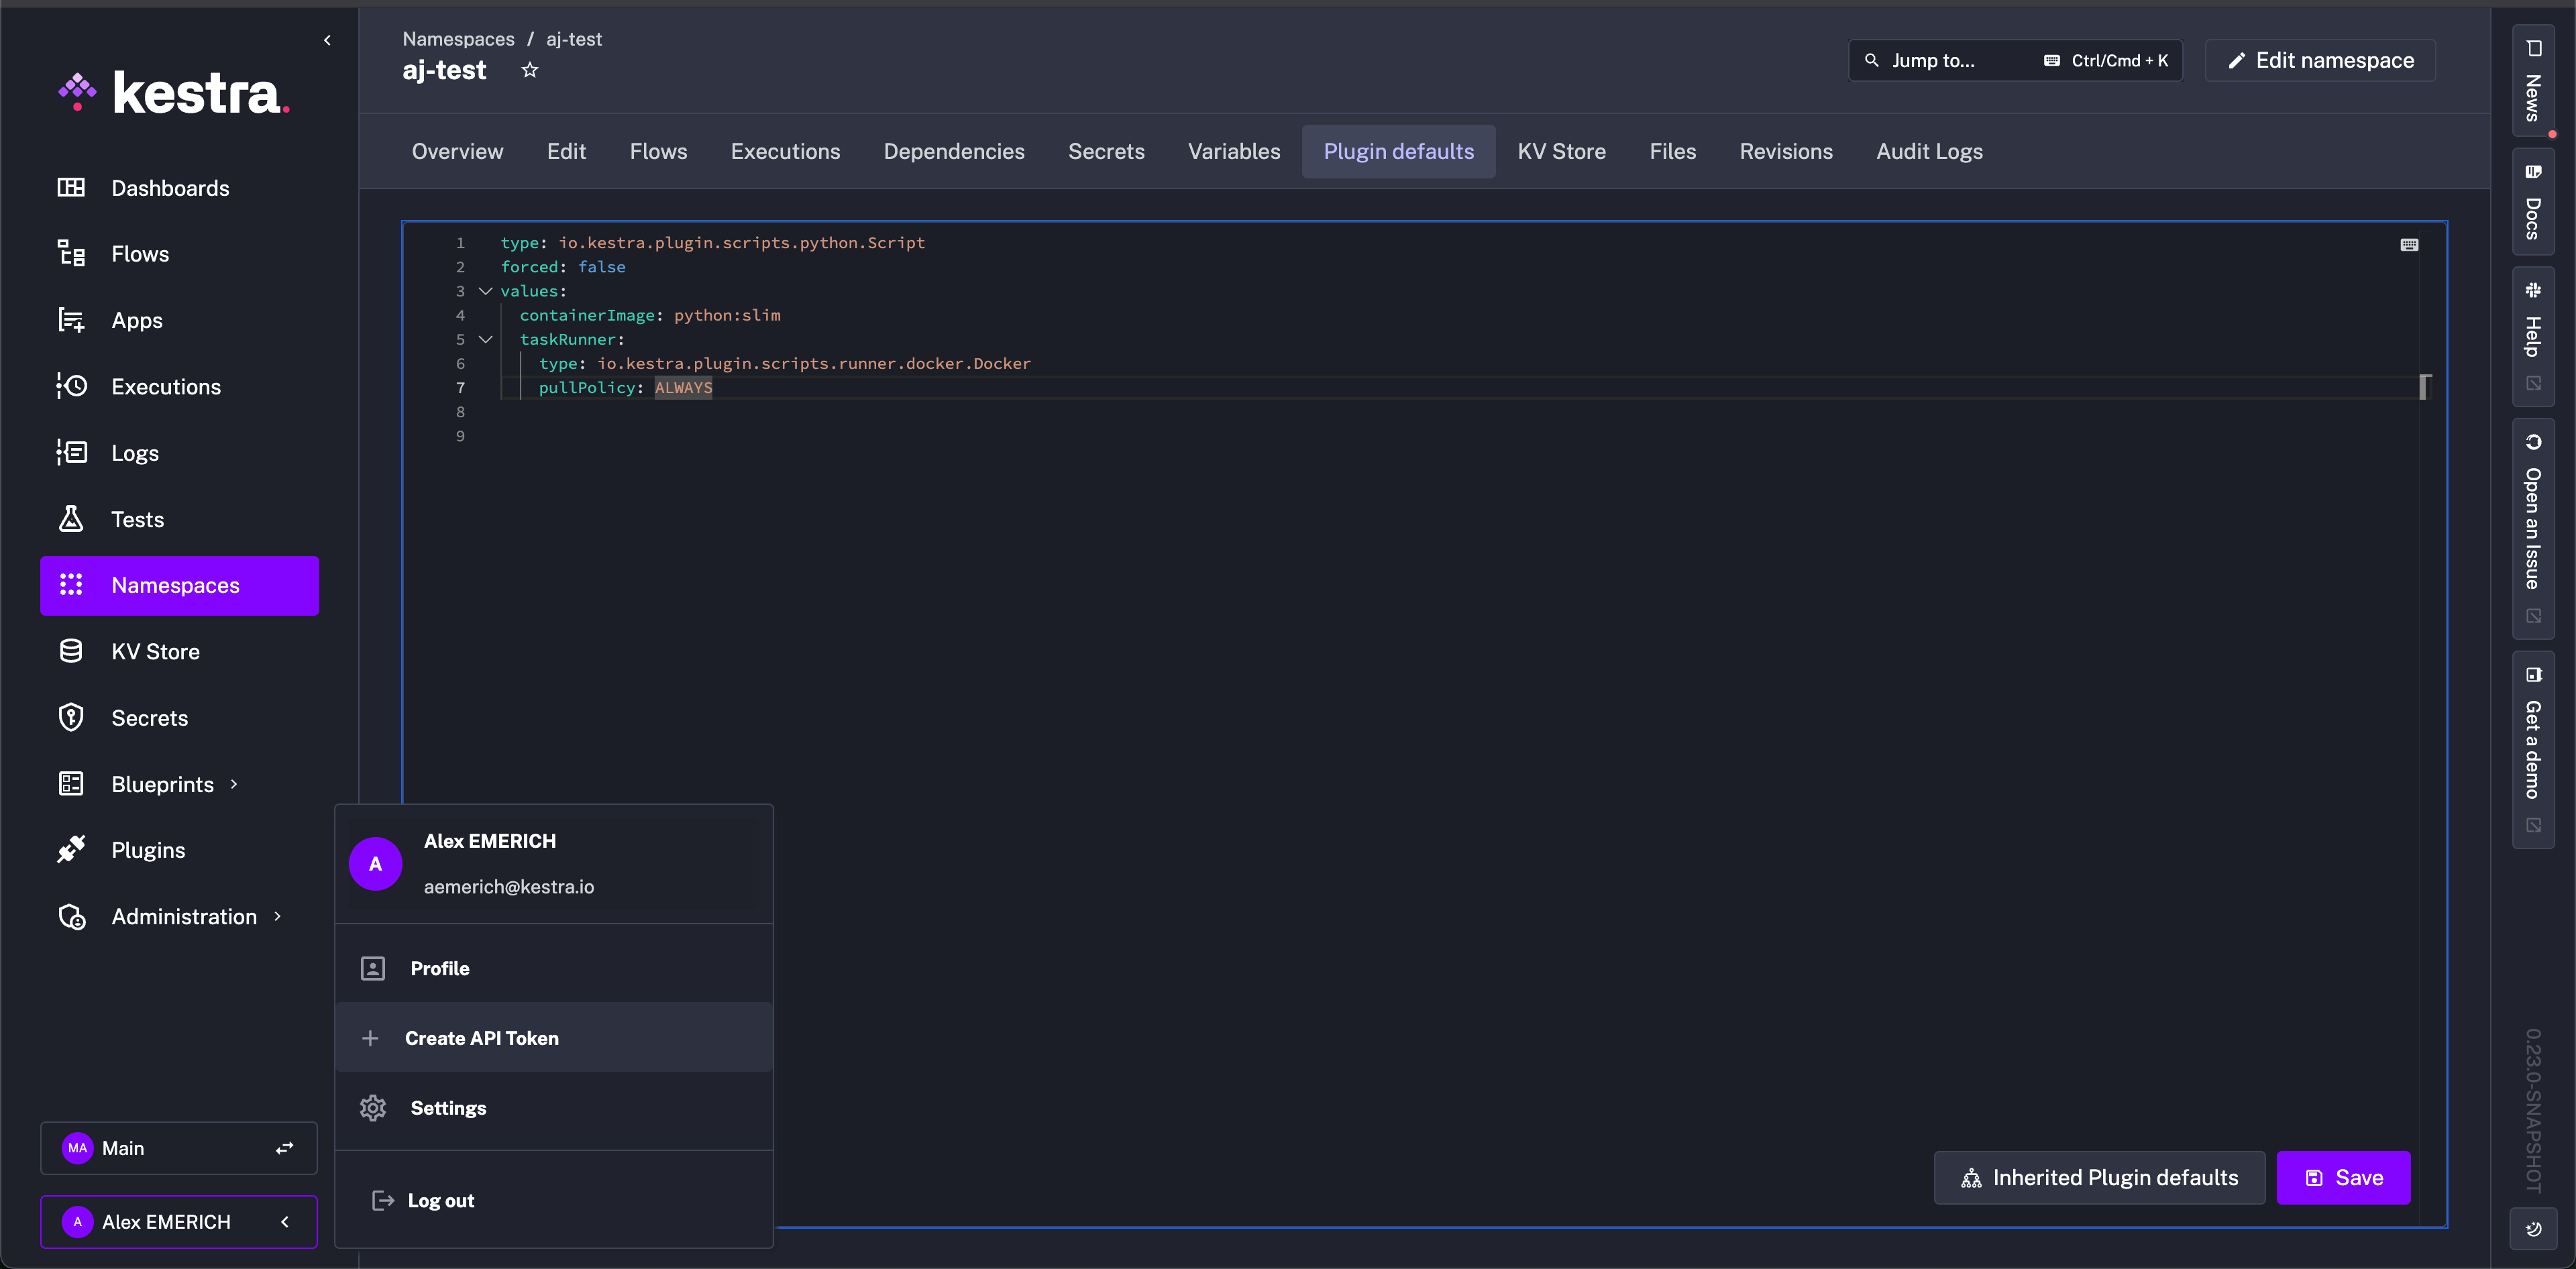The image size is (2576, 1269).
Task: Log out from the user menu
Action: click(x=442, y=1200)
